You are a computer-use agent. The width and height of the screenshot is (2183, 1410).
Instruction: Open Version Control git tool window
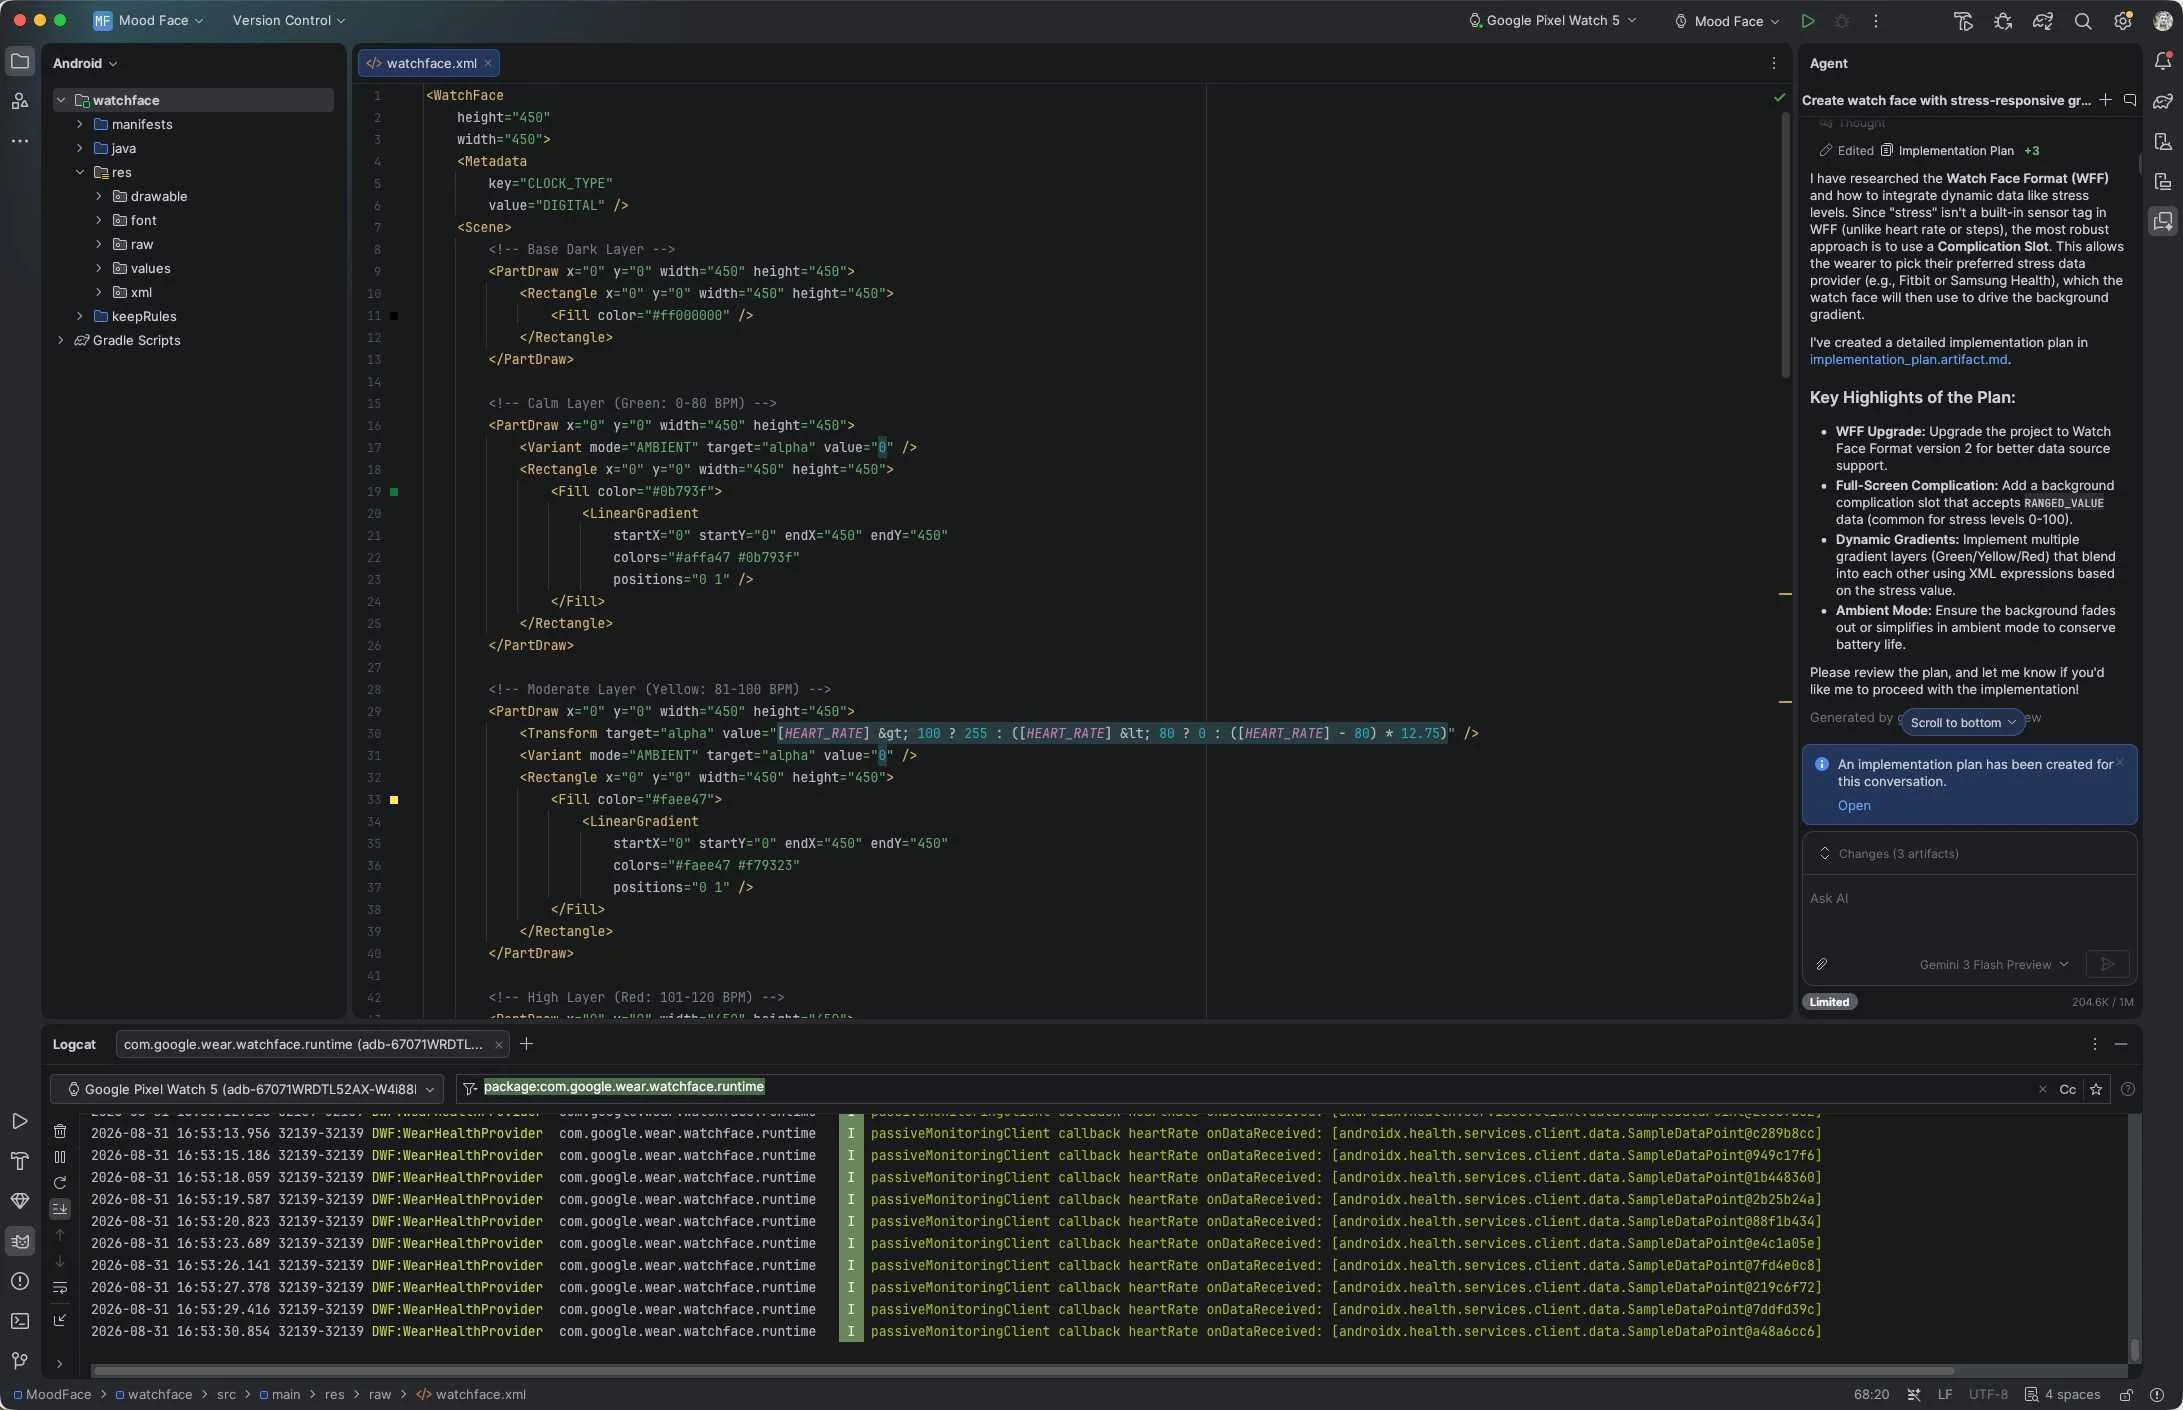click(19, 1361)
